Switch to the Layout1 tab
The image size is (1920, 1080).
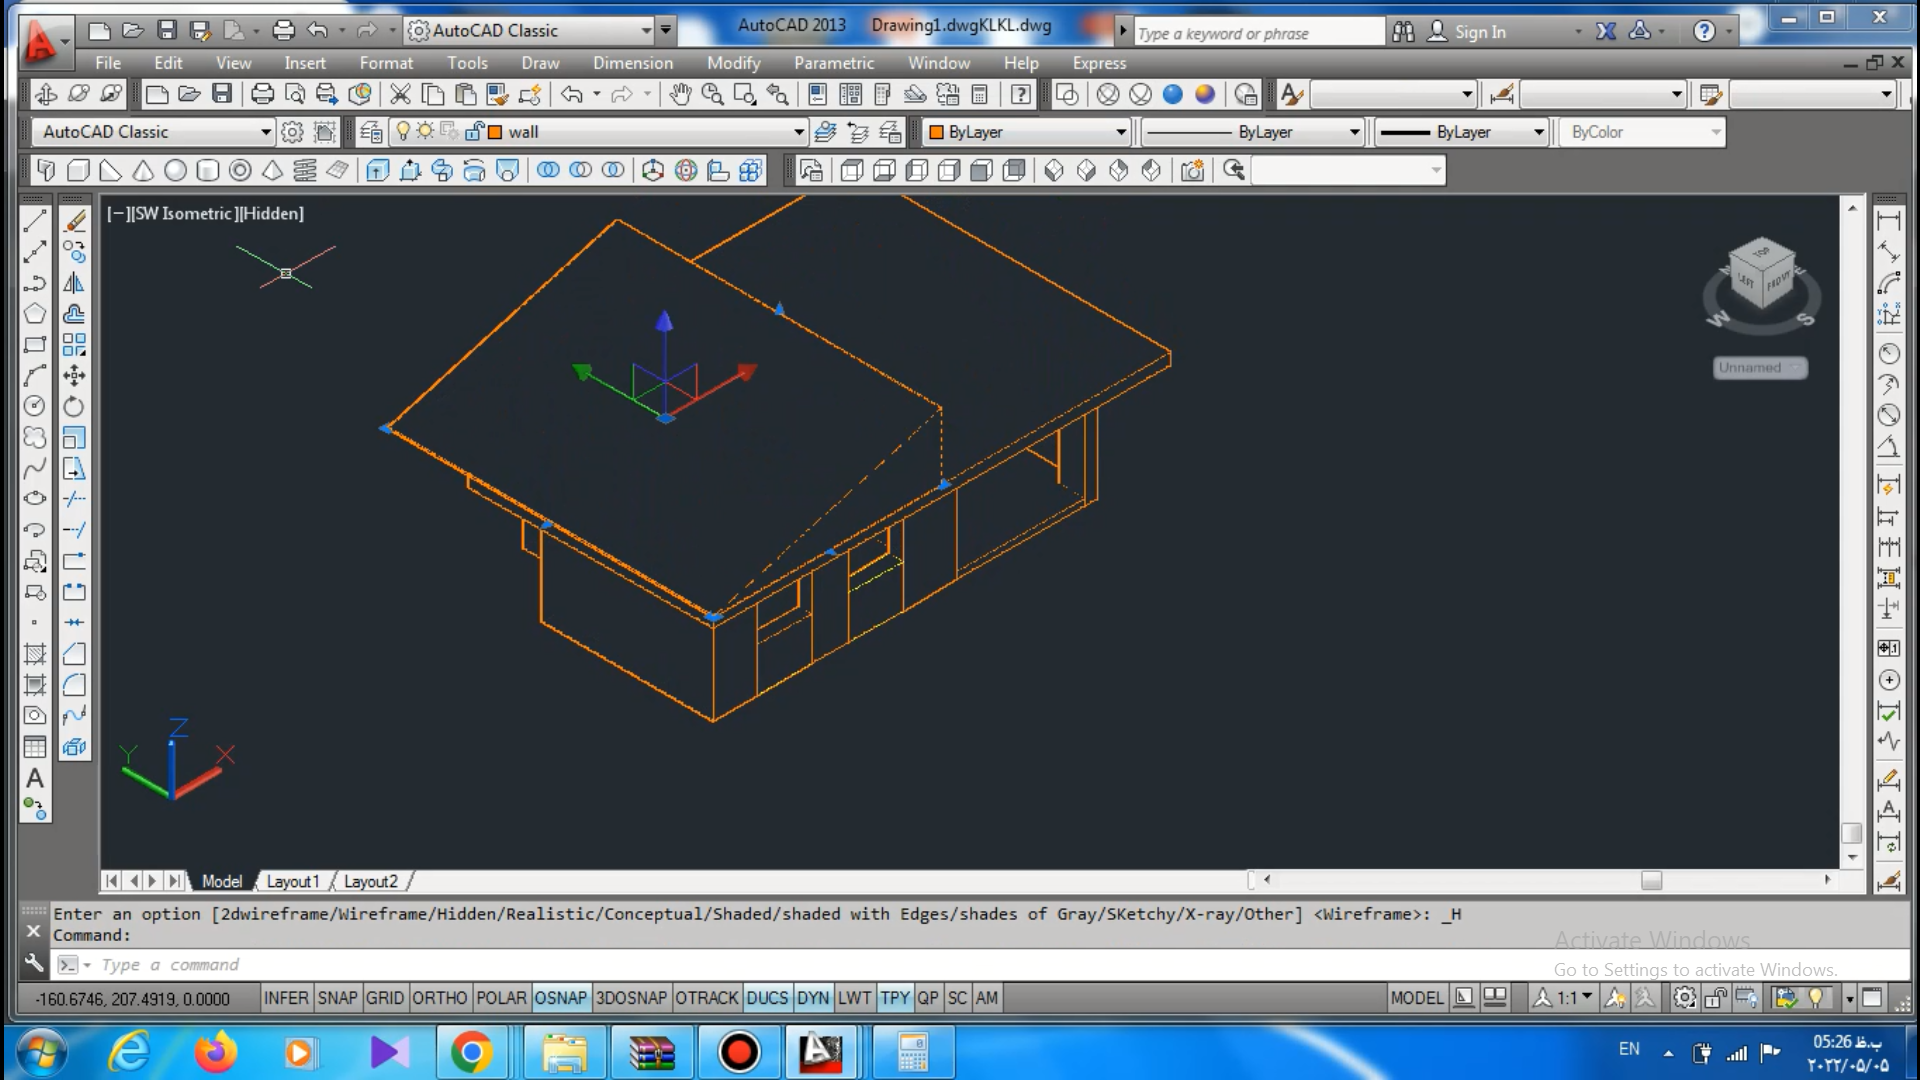(292, 881)
